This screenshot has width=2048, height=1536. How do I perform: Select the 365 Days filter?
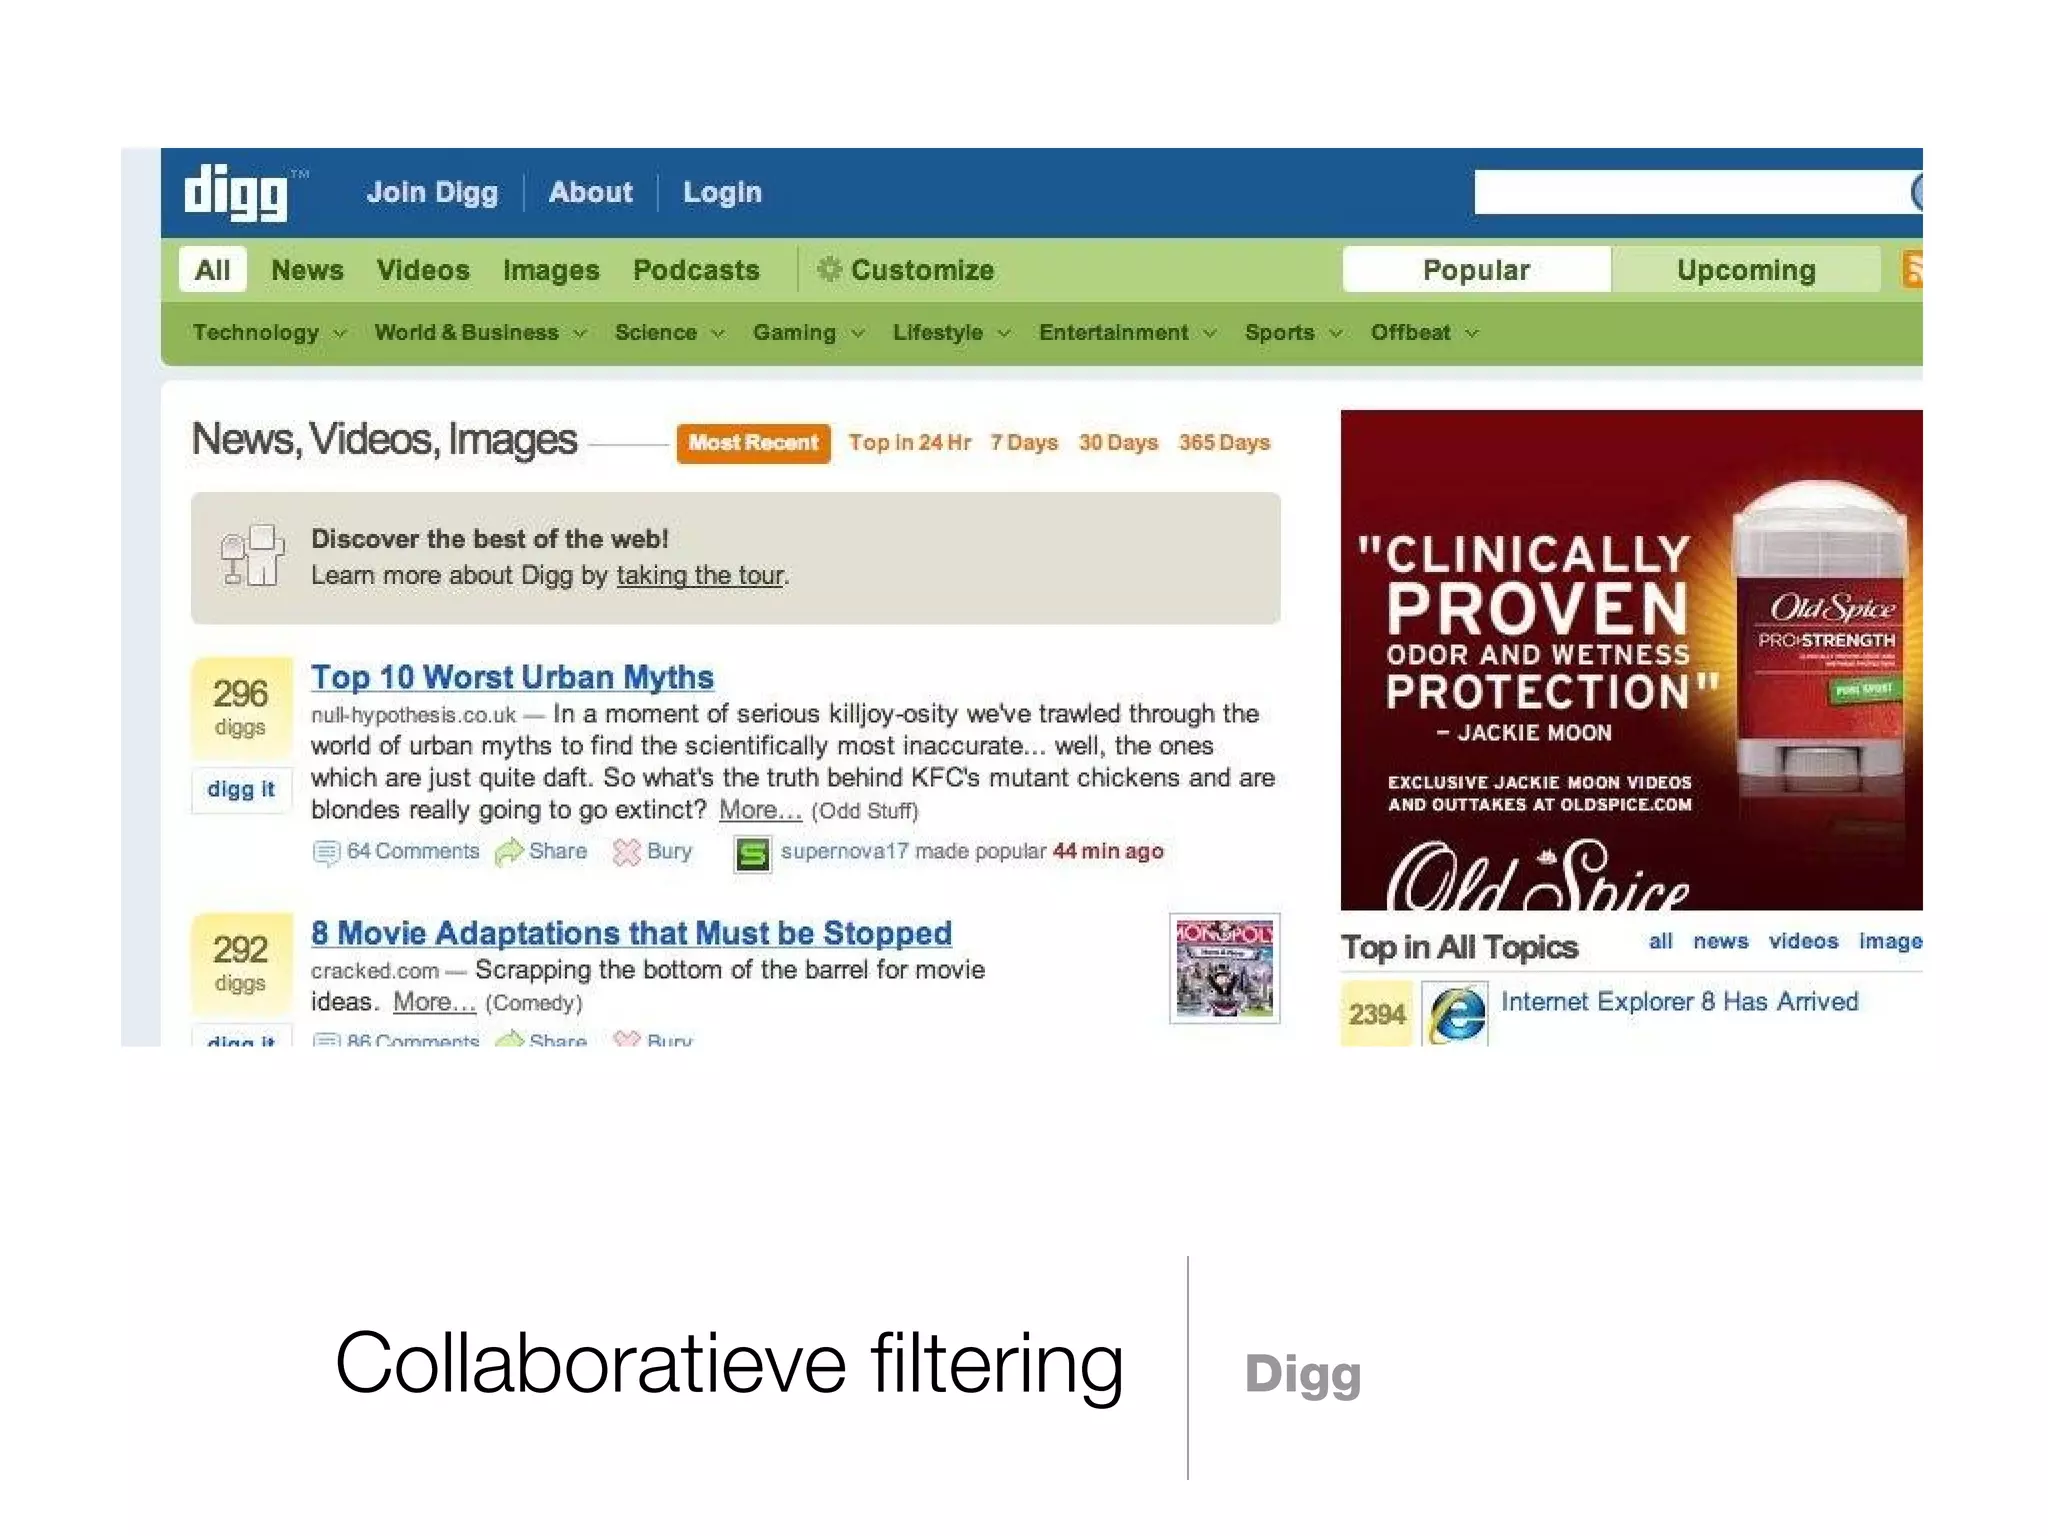click(1224, 443)
